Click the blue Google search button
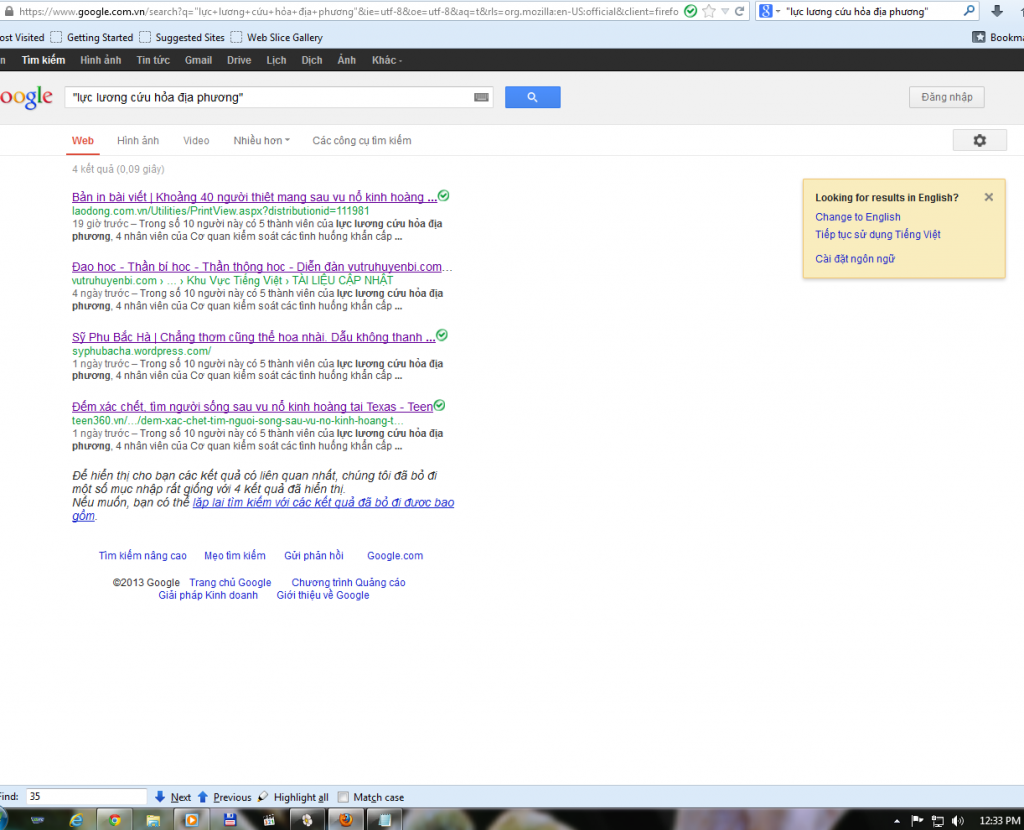This screenshot has width=1024, height=830. 532,97
